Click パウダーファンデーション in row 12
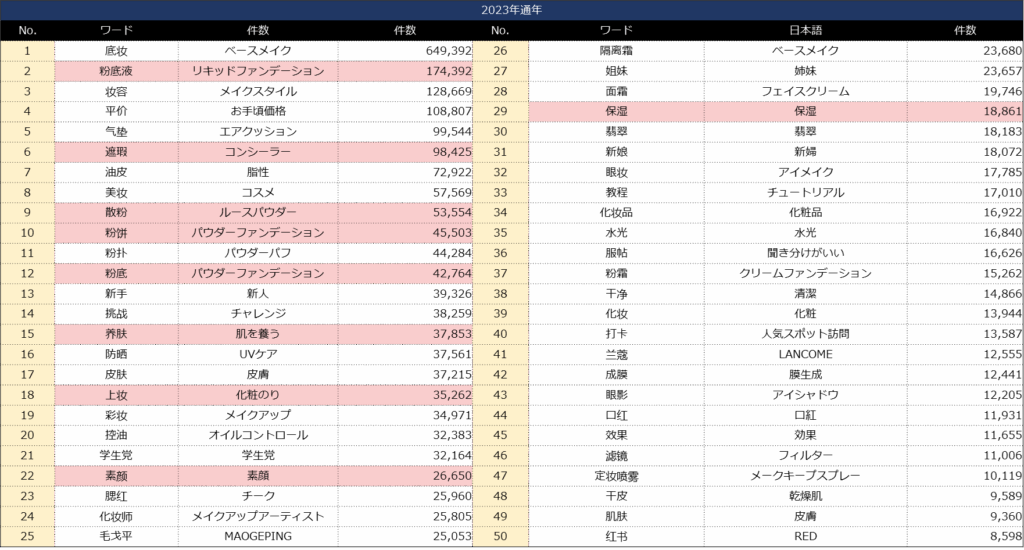 pos(258,274)
